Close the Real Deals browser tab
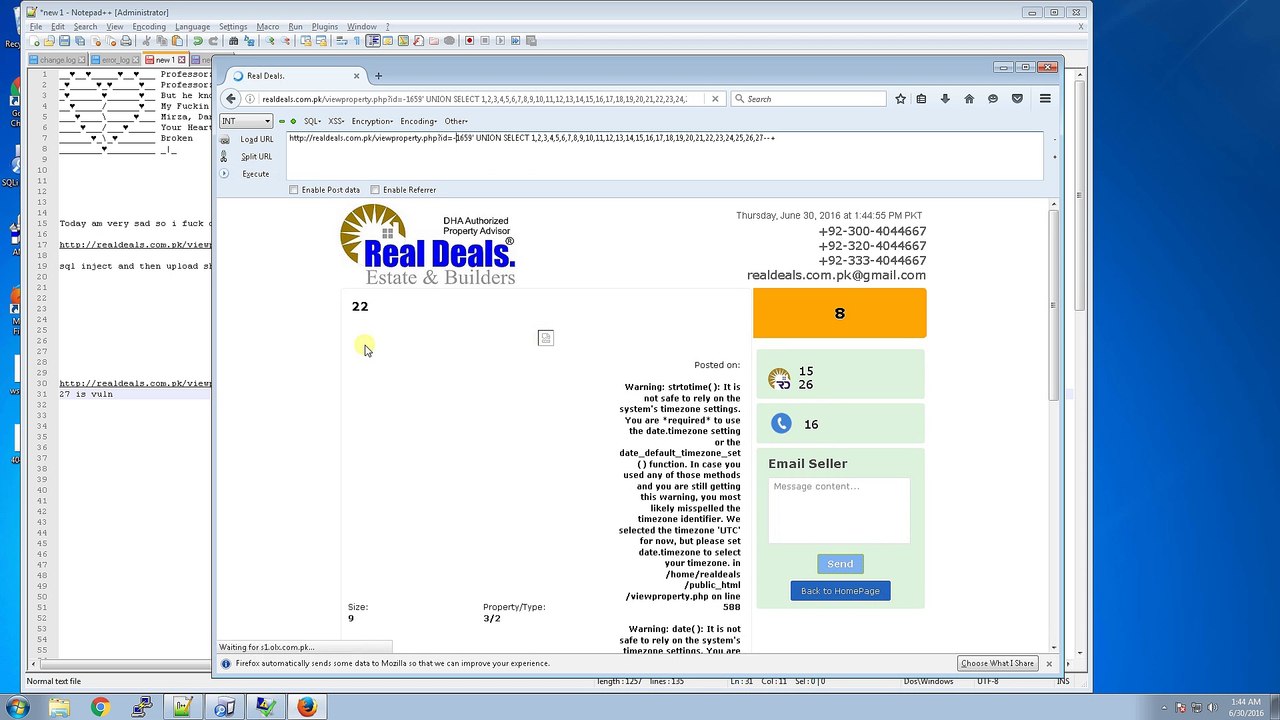Image resolution: width=1280 pixels, height=720 pixels. [356, 76]
